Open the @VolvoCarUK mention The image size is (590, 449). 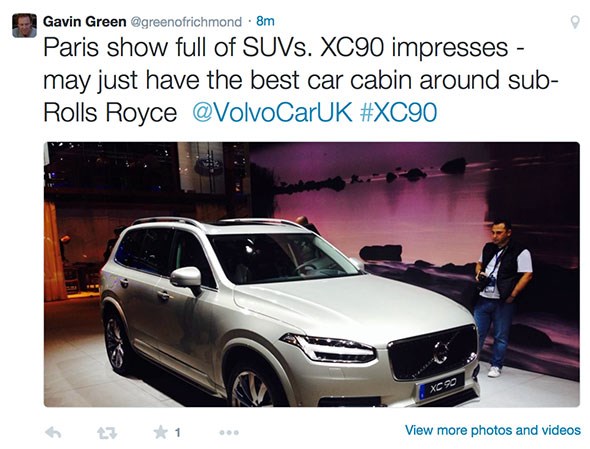click(272, 112)
